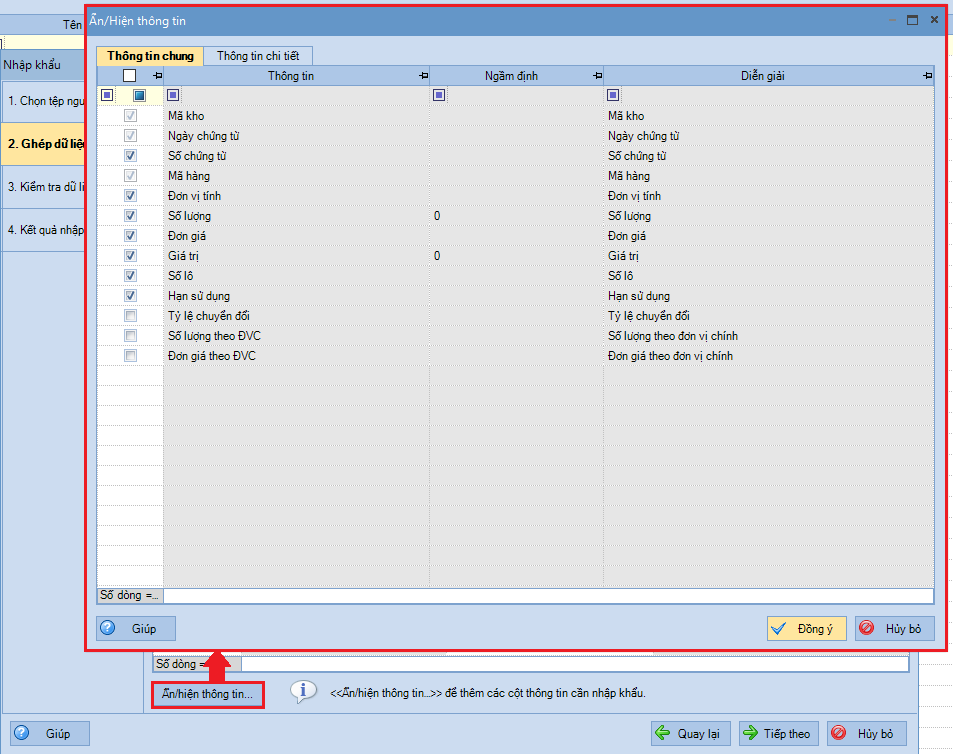The height and width of the screenshot is (754, 953).
Task: Click the pin icon in Ngầm định column header
Action: click(x=597, y=76)
